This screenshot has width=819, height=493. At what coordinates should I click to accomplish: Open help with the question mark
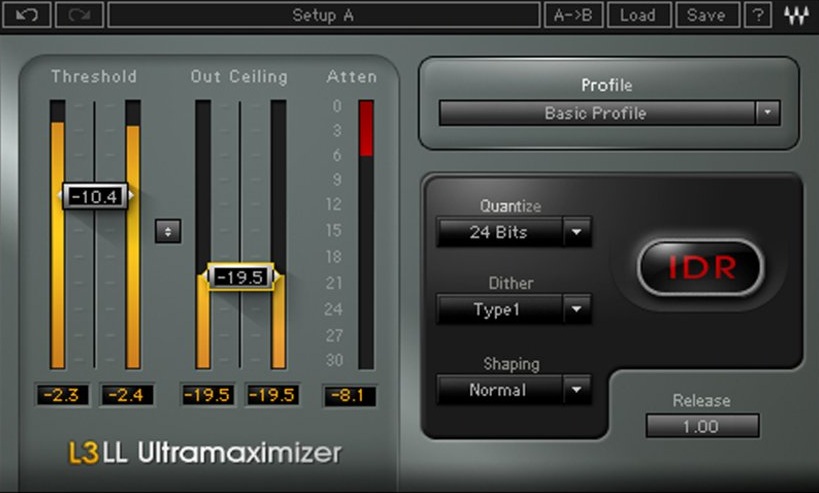point(758,15)
